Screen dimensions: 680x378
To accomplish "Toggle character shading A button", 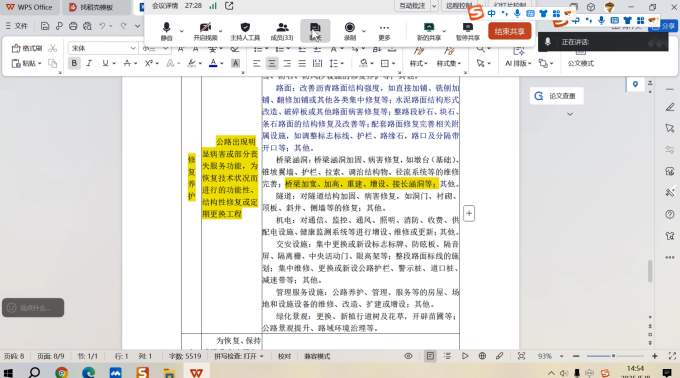I will pyautogui.click(x=235, y=63).
